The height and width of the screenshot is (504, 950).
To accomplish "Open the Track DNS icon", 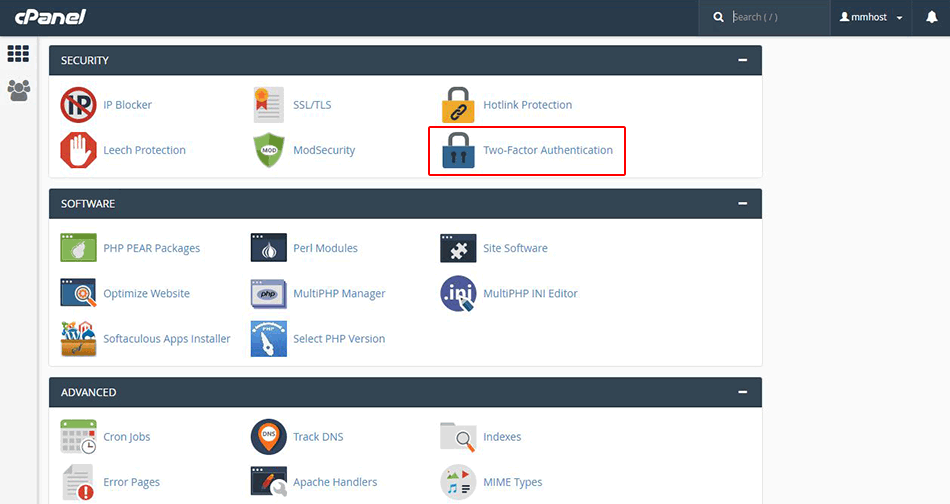I will pyautogui.click(x=268, y=437).
